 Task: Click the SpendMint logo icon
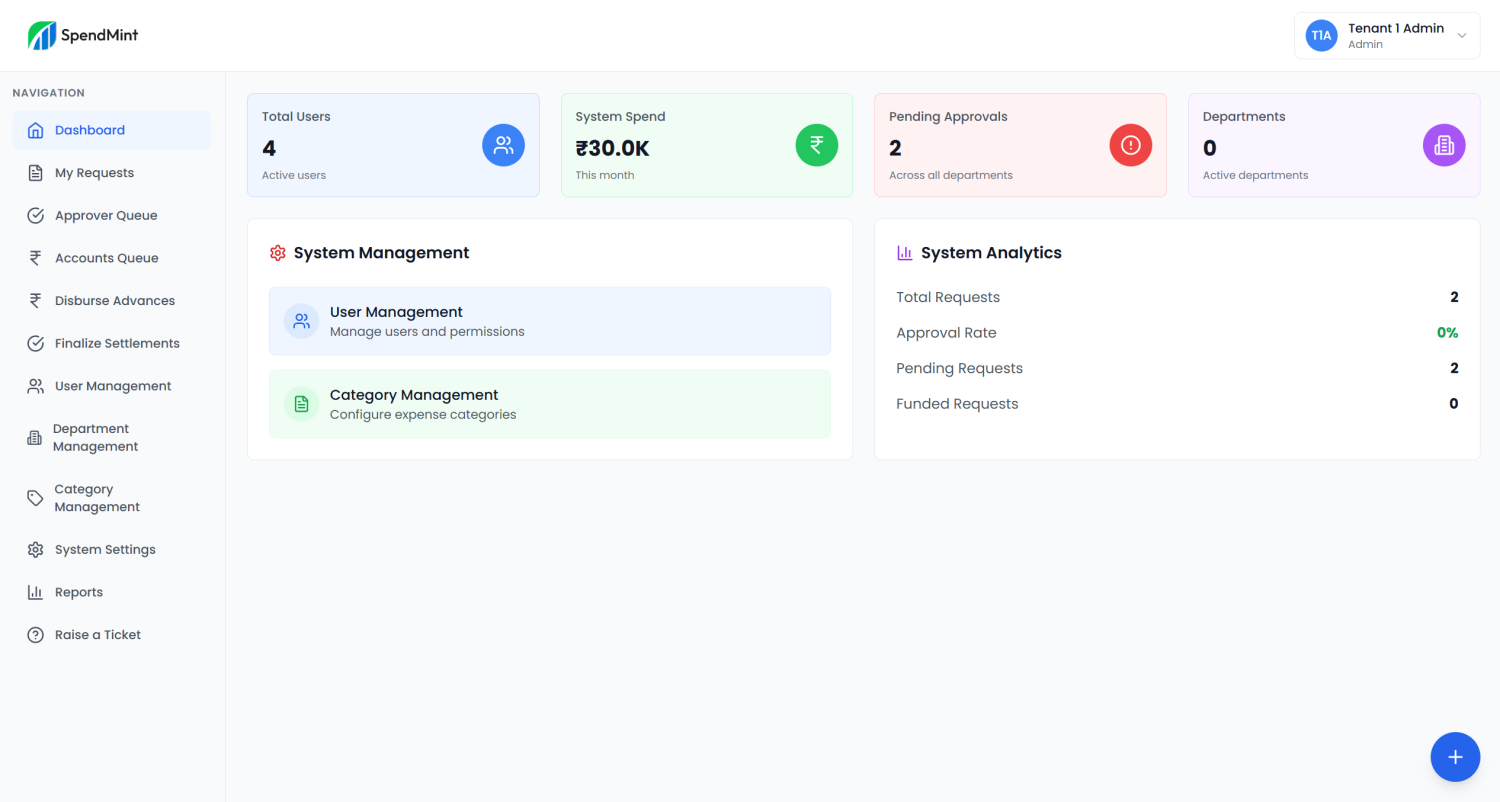[x=42, y=36]
